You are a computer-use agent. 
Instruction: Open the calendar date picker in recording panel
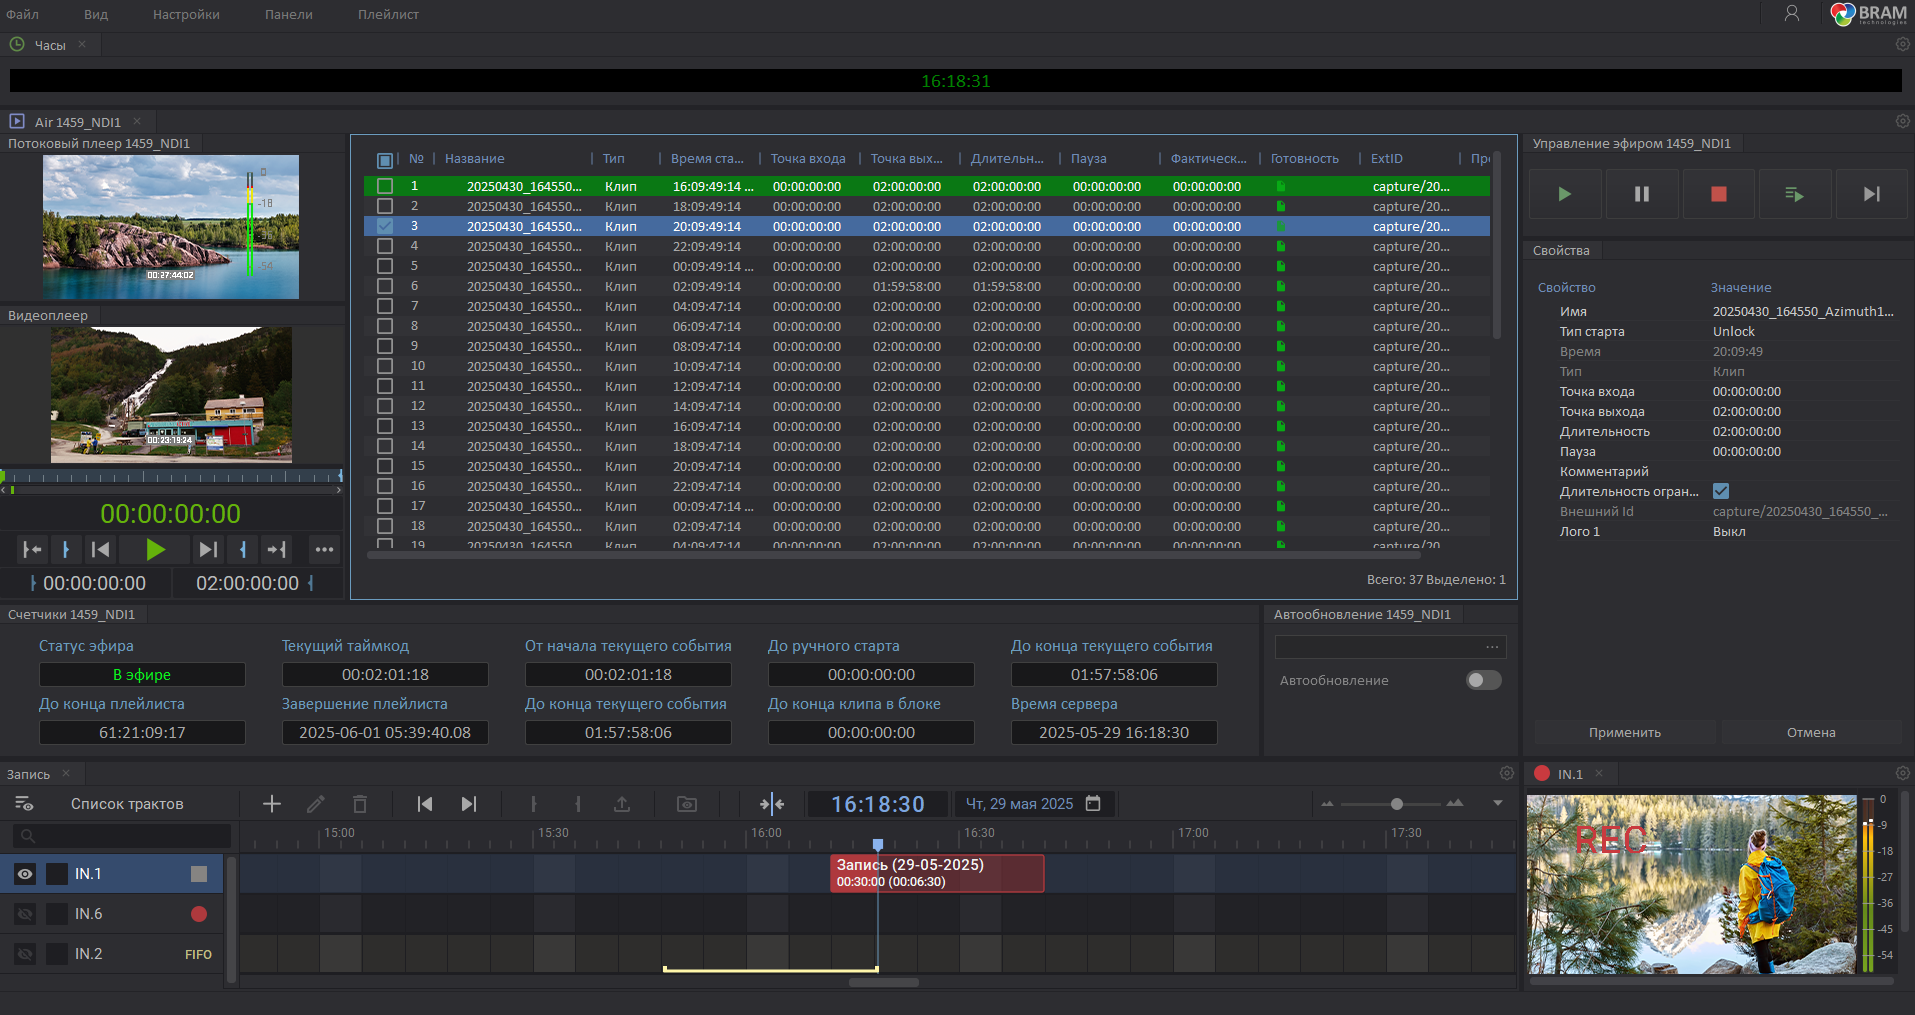[1093, 803]
